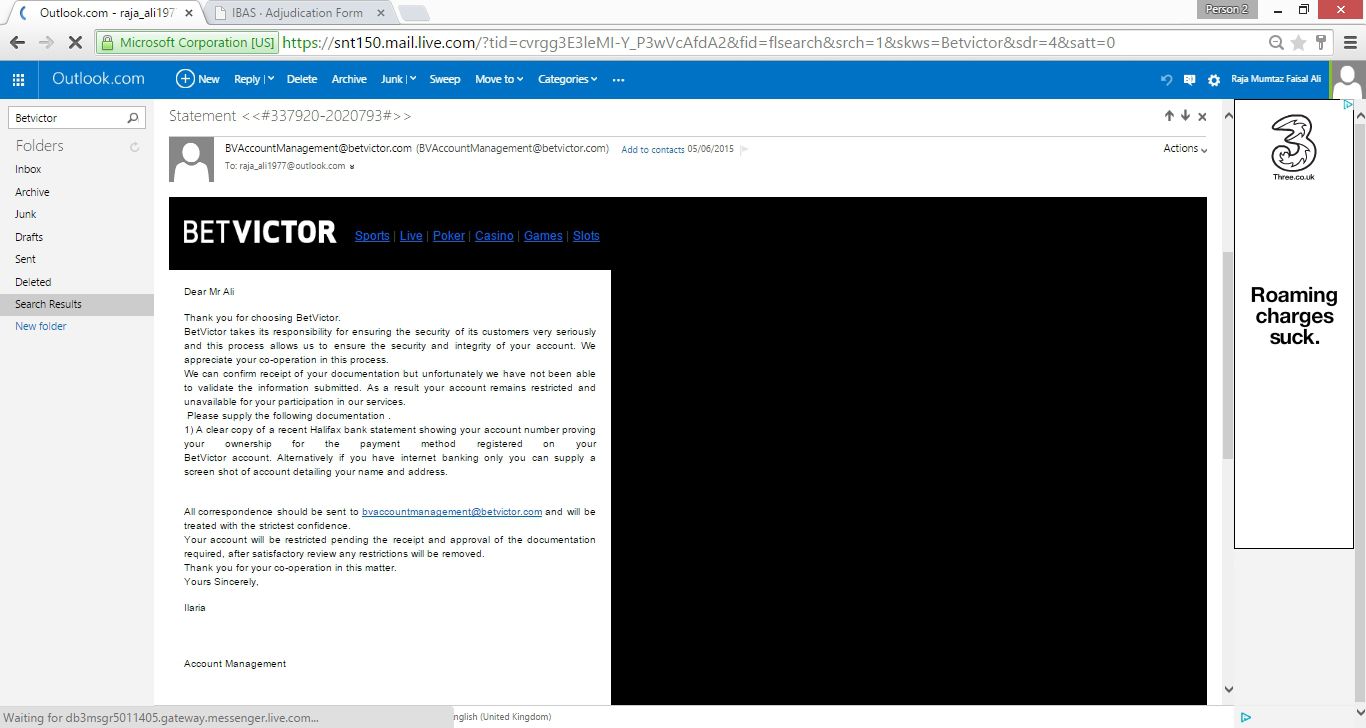Click the Raja Mumtaz Faisal Ali account name
This screenshot has width=1366, height=728.
(x=1276, y=80)
